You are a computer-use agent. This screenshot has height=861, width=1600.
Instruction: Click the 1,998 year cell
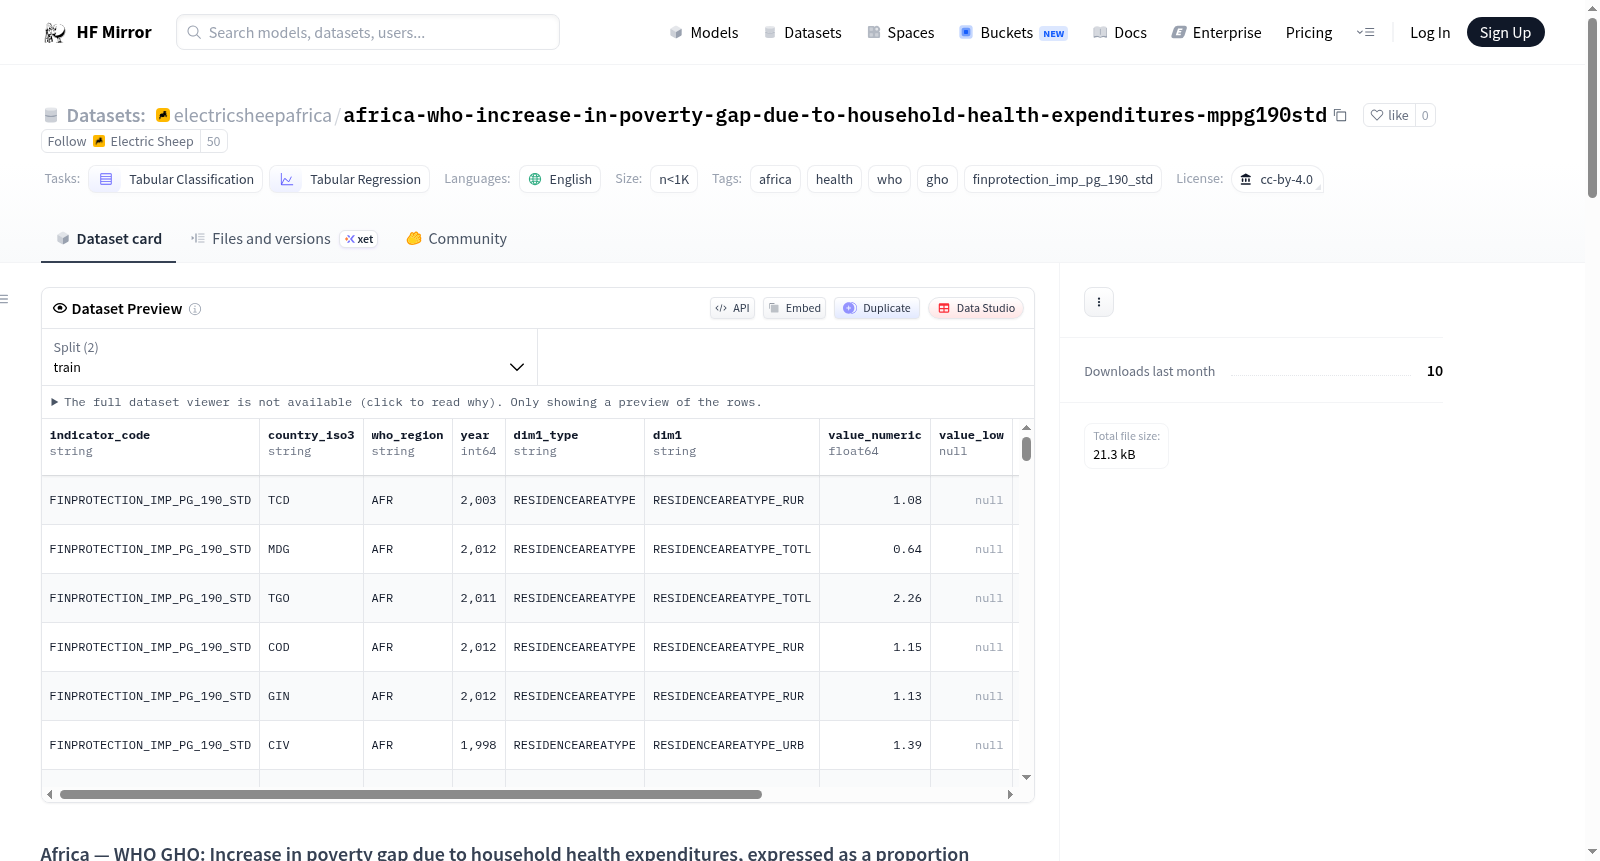coord(479,745)
